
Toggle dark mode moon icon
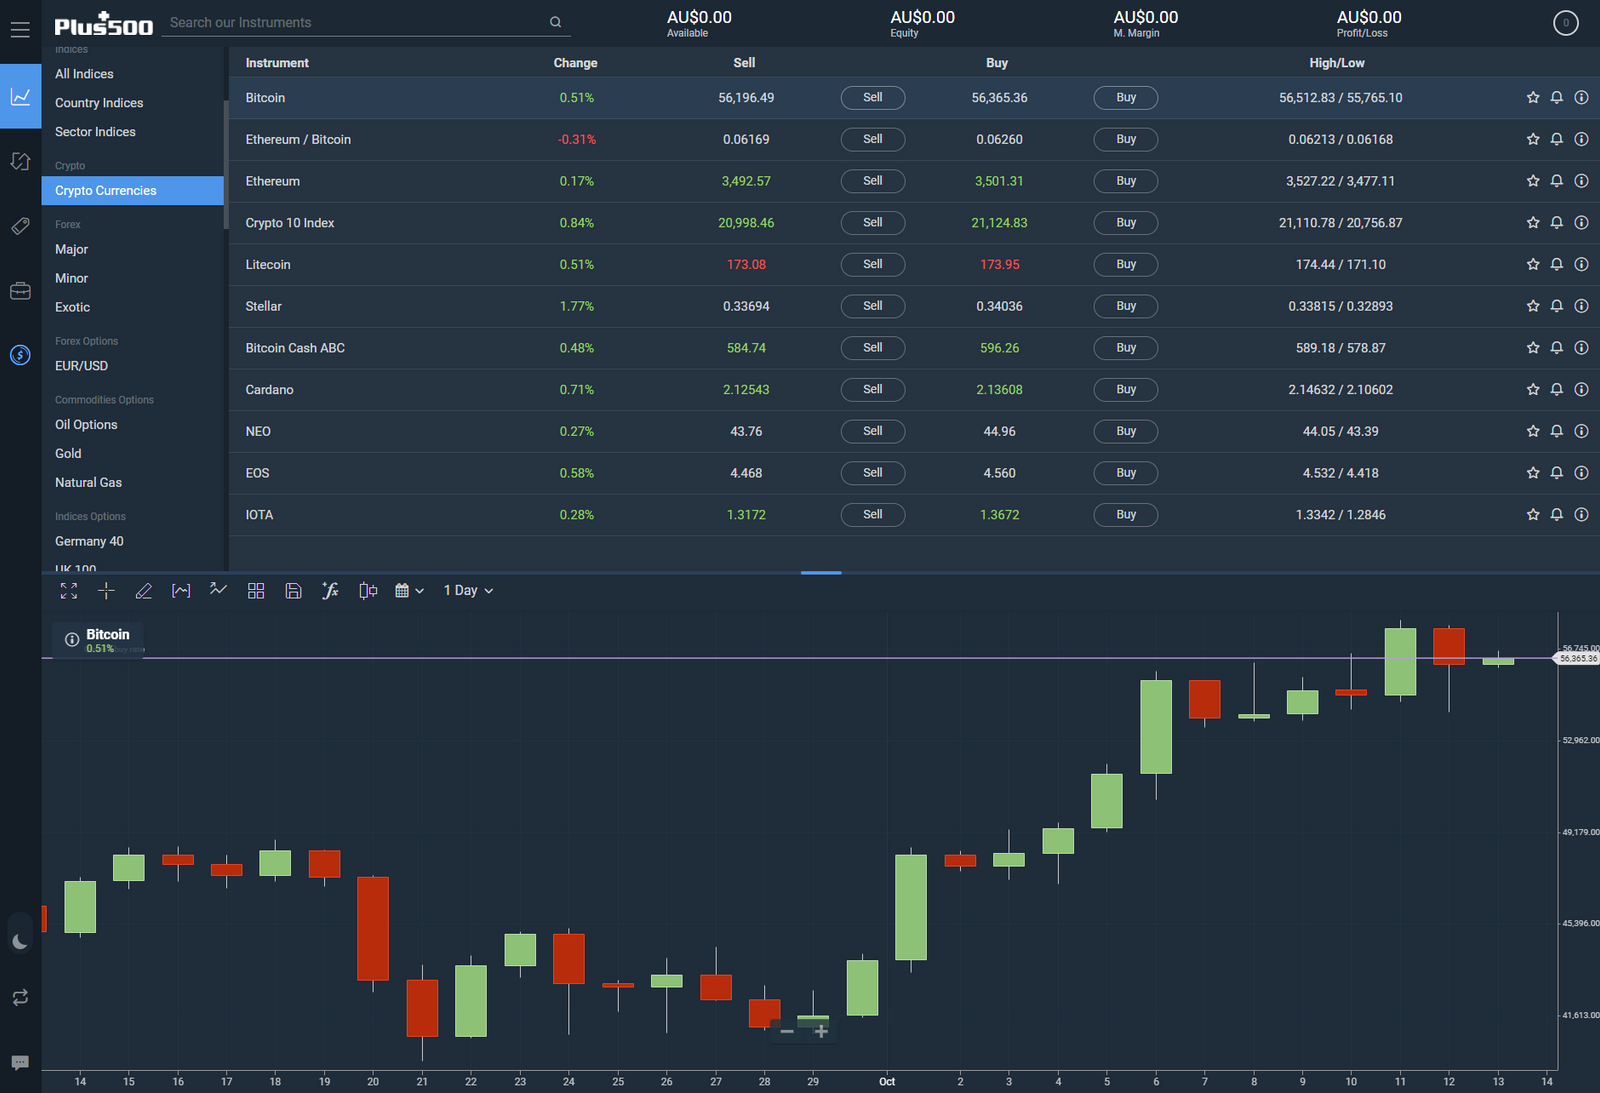coord(20,941)
